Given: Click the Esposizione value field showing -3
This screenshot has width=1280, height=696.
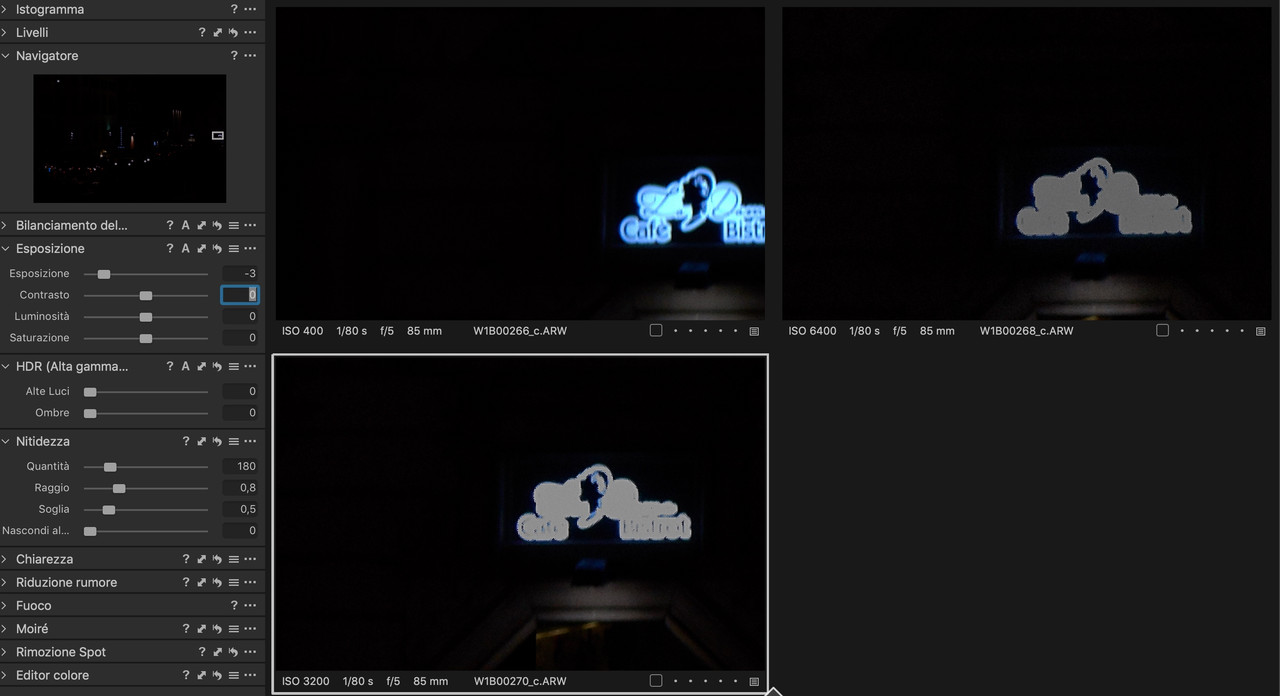Looking at the screenshot, I should point(240,273).
